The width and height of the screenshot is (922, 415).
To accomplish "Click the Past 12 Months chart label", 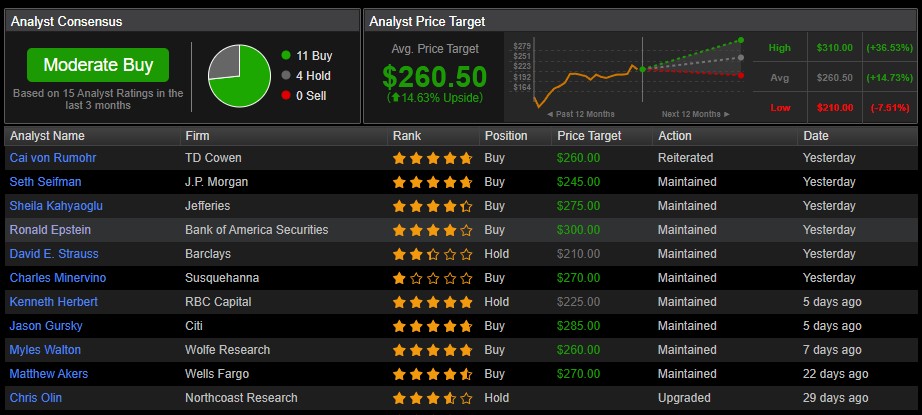I will pos(580,114).
